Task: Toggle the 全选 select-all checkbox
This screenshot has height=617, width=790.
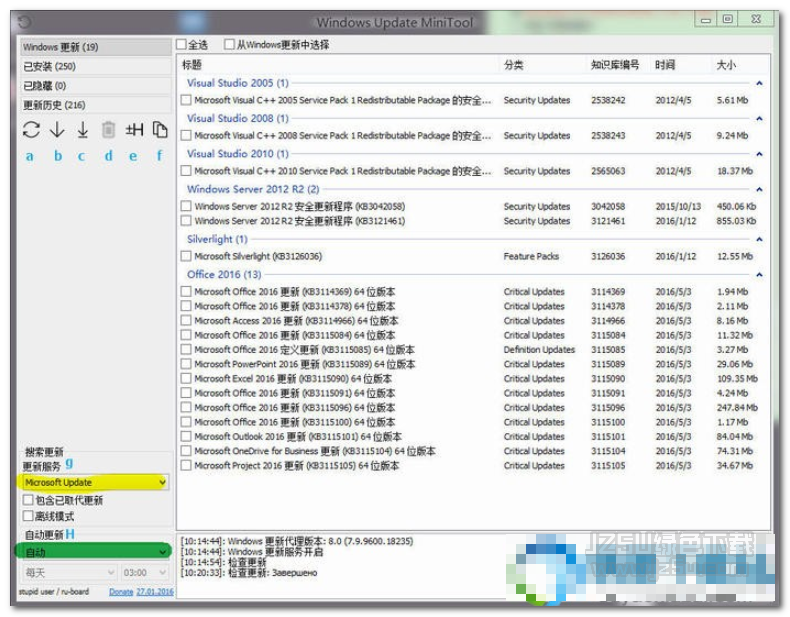Action: [x=181, y=44]
